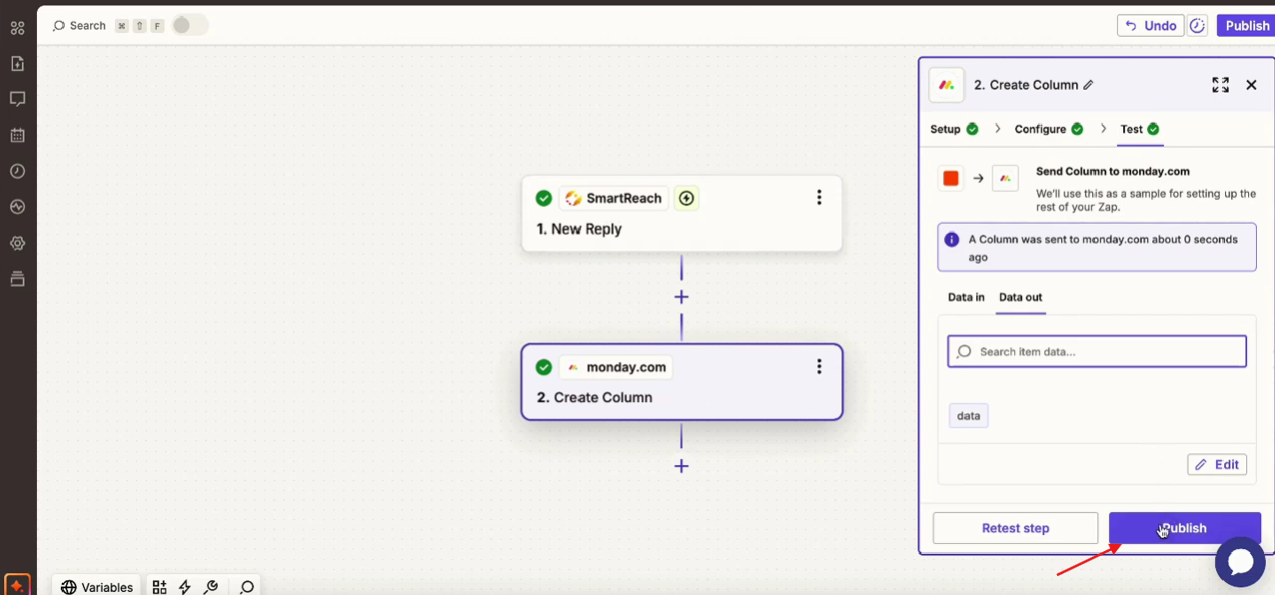Open three-dot menu on Create Column step
Screen dimensions: 1275x595
(819, 367)
